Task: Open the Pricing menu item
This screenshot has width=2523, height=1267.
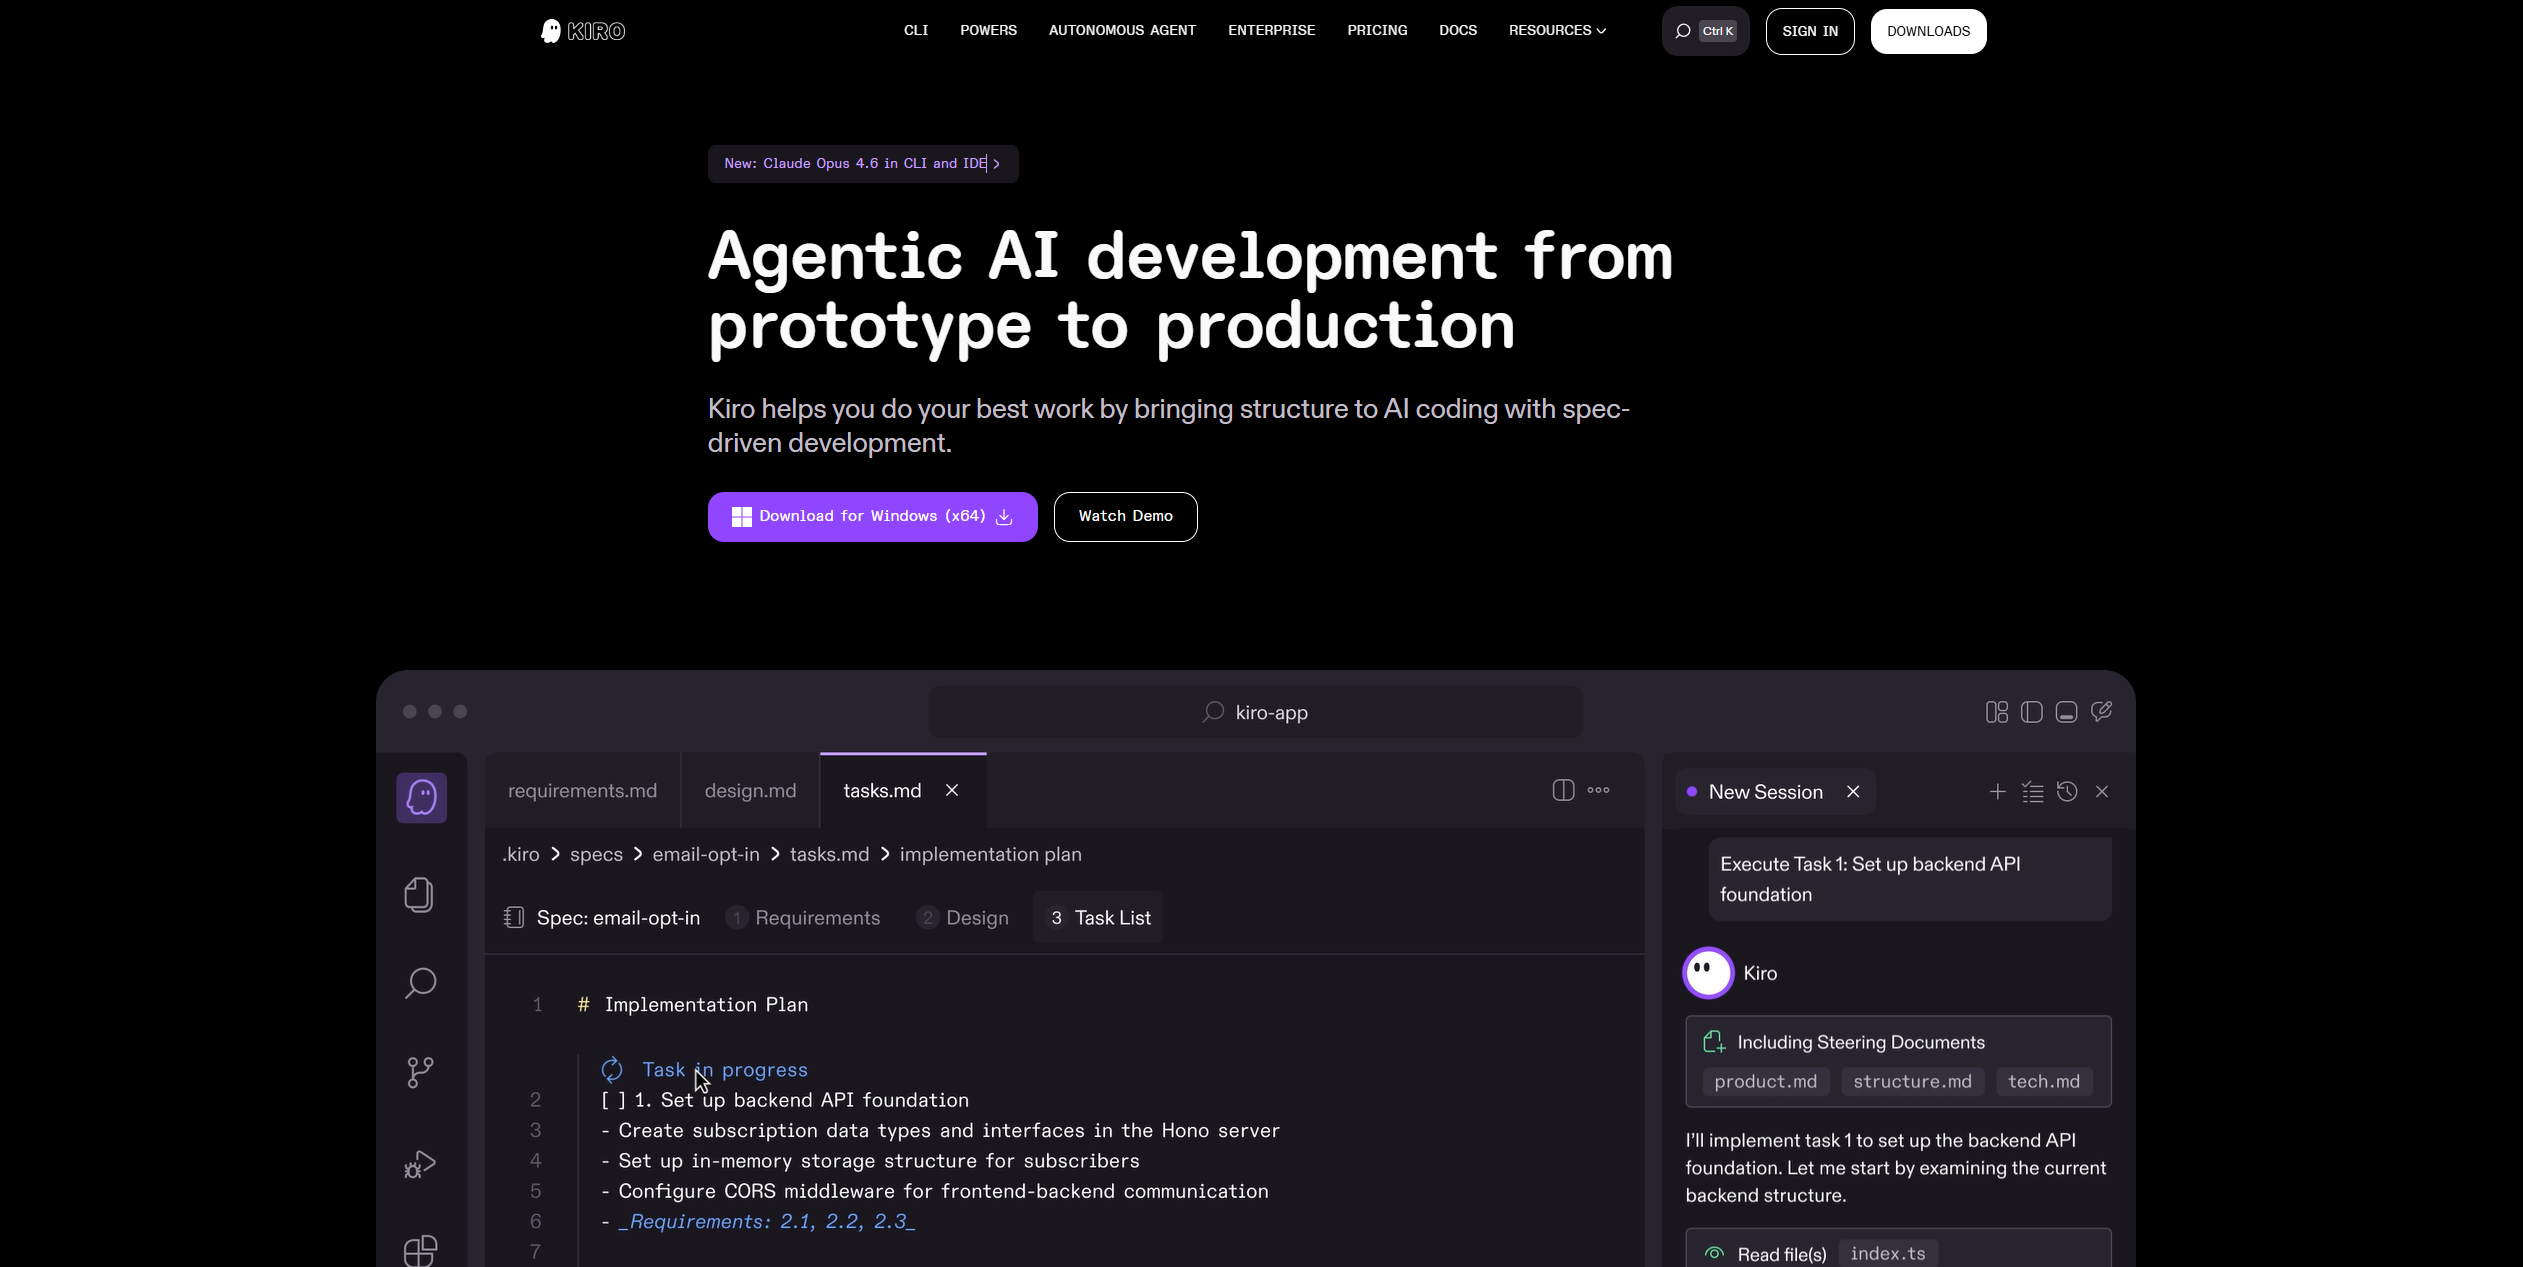Action: coord(1376,30)
